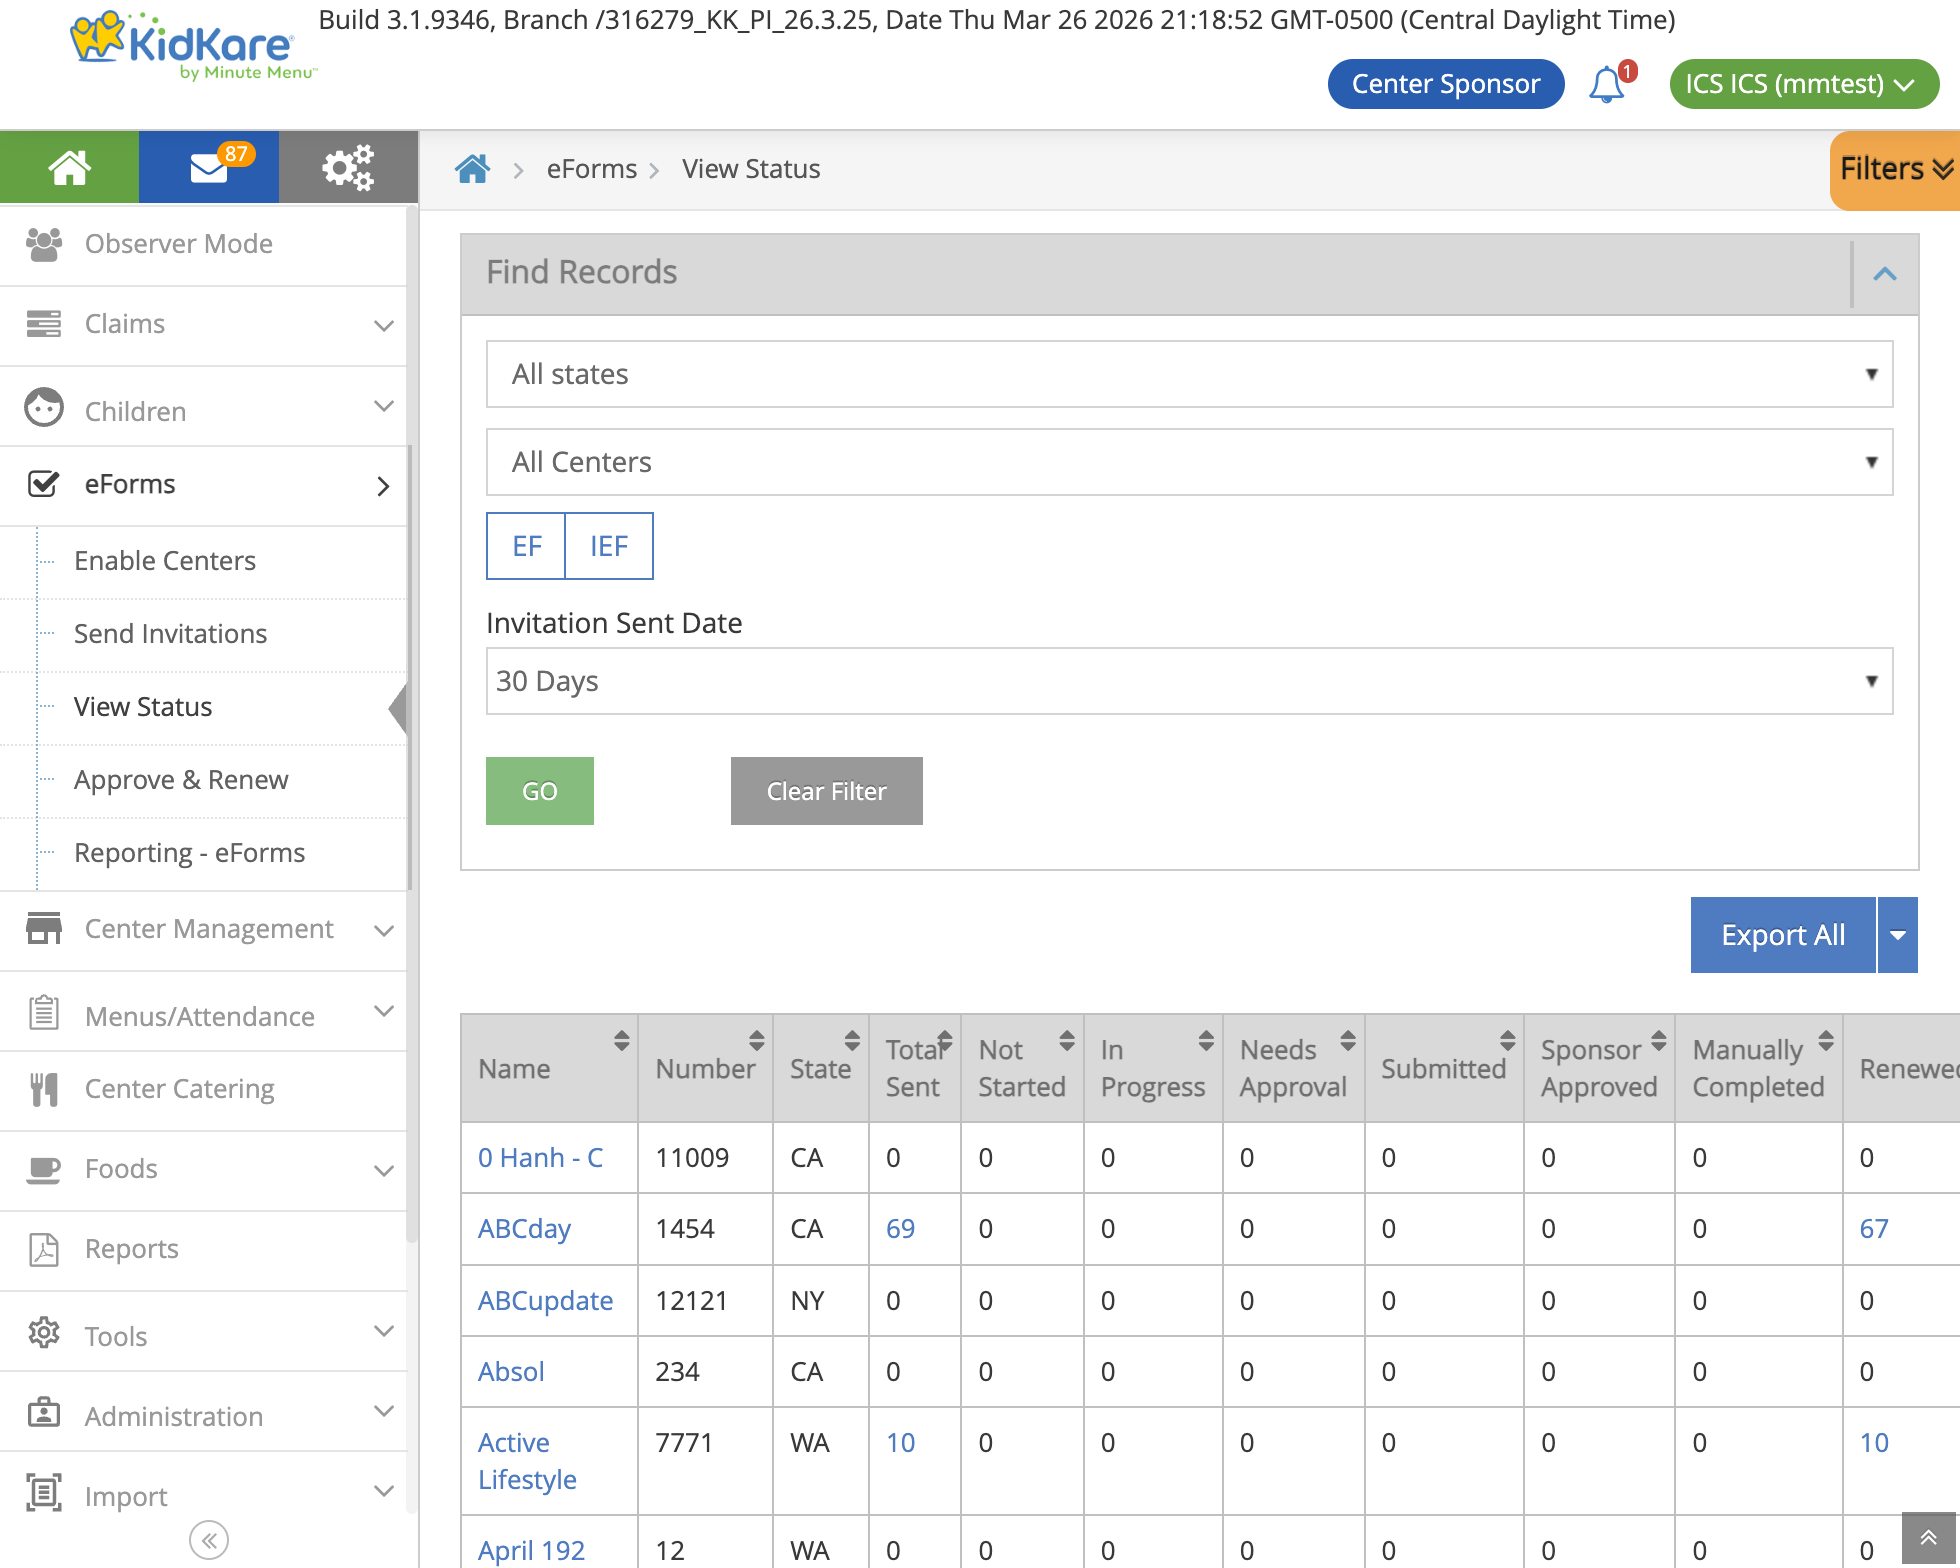This screenshot has height=1568, width=1960.
Task: Click the Children sidebar icon
Action: pyautogui.click(x=44, y=408)
